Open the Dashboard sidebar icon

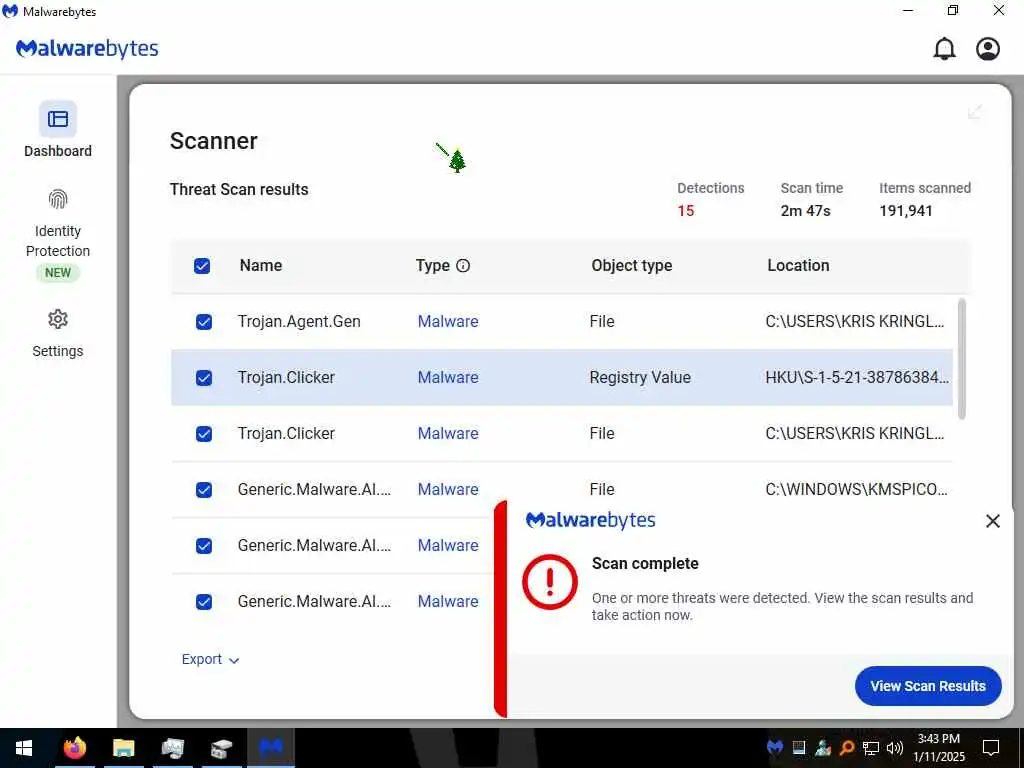57,119
